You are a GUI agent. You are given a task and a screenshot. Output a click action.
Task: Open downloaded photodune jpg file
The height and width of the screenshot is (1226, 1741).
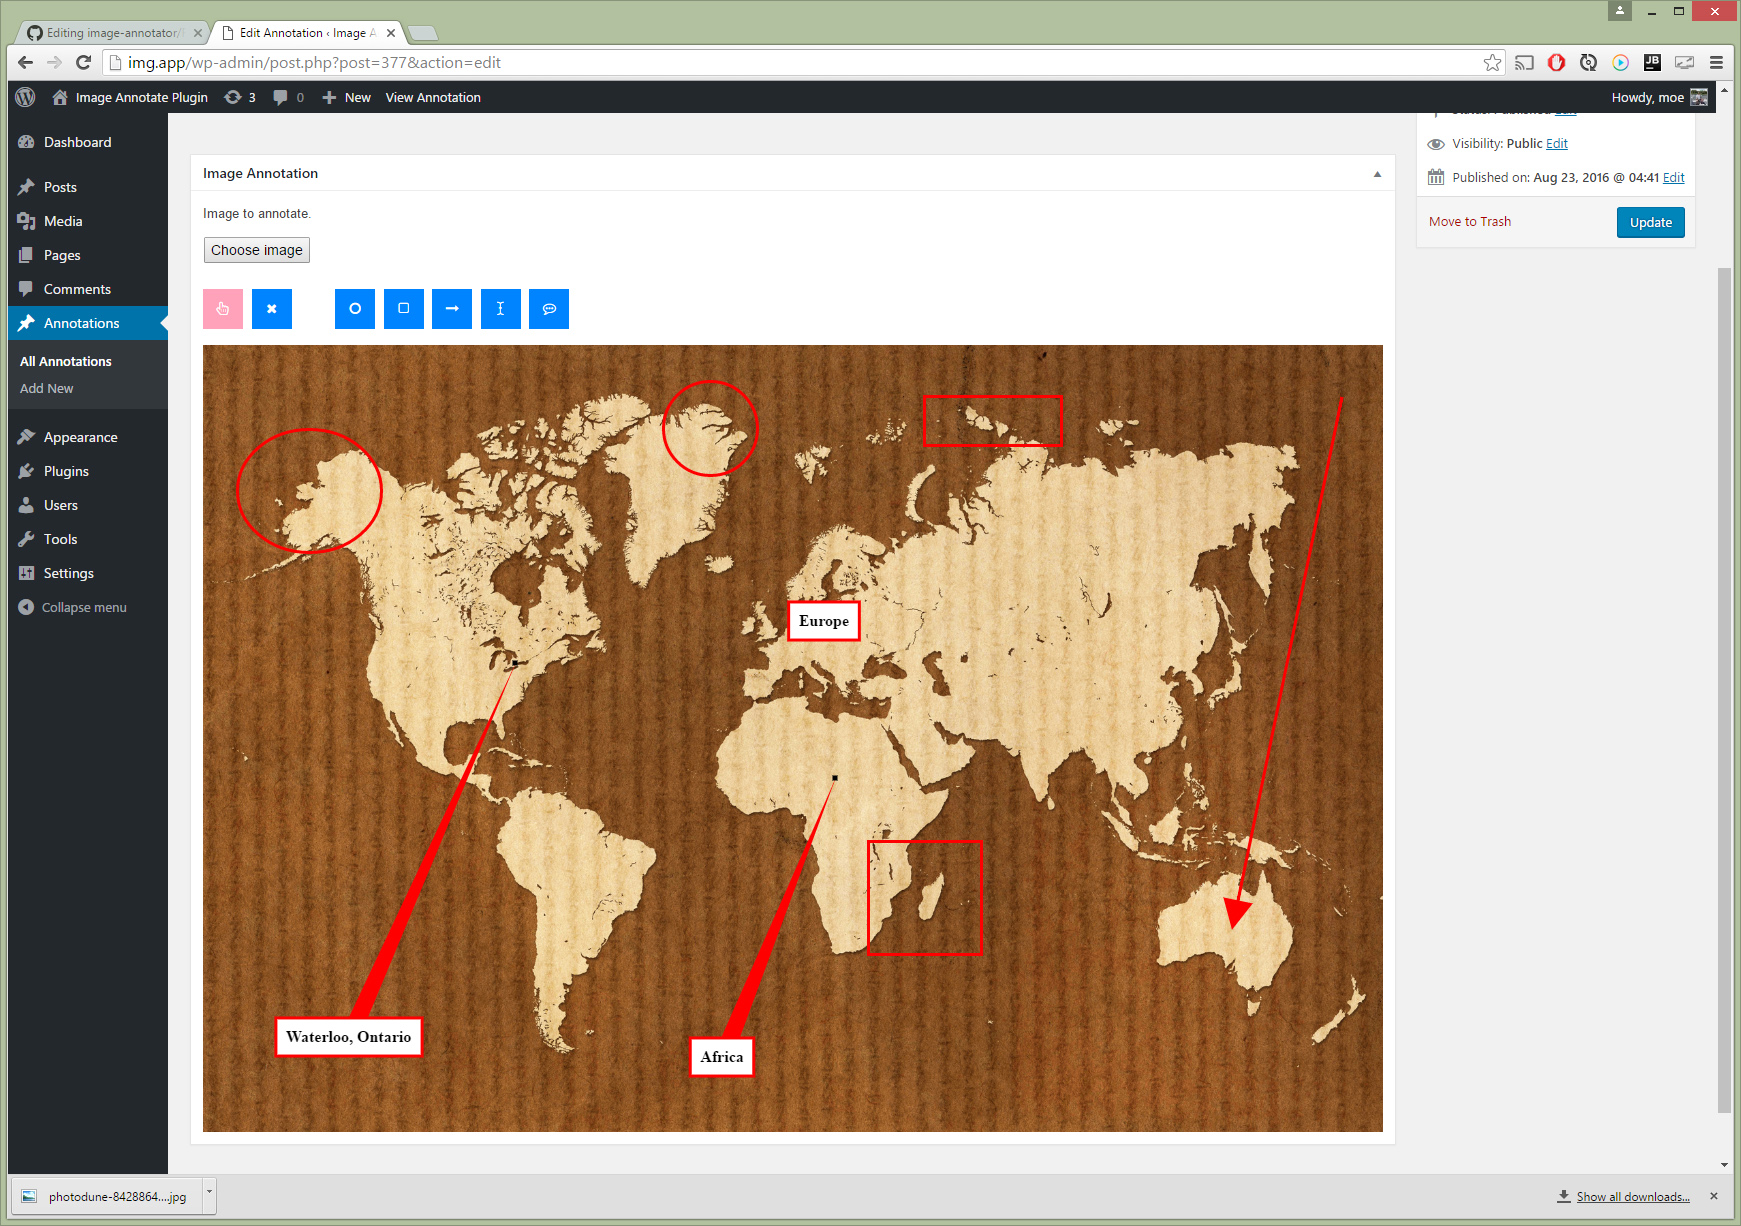(x=106, y=1196)
